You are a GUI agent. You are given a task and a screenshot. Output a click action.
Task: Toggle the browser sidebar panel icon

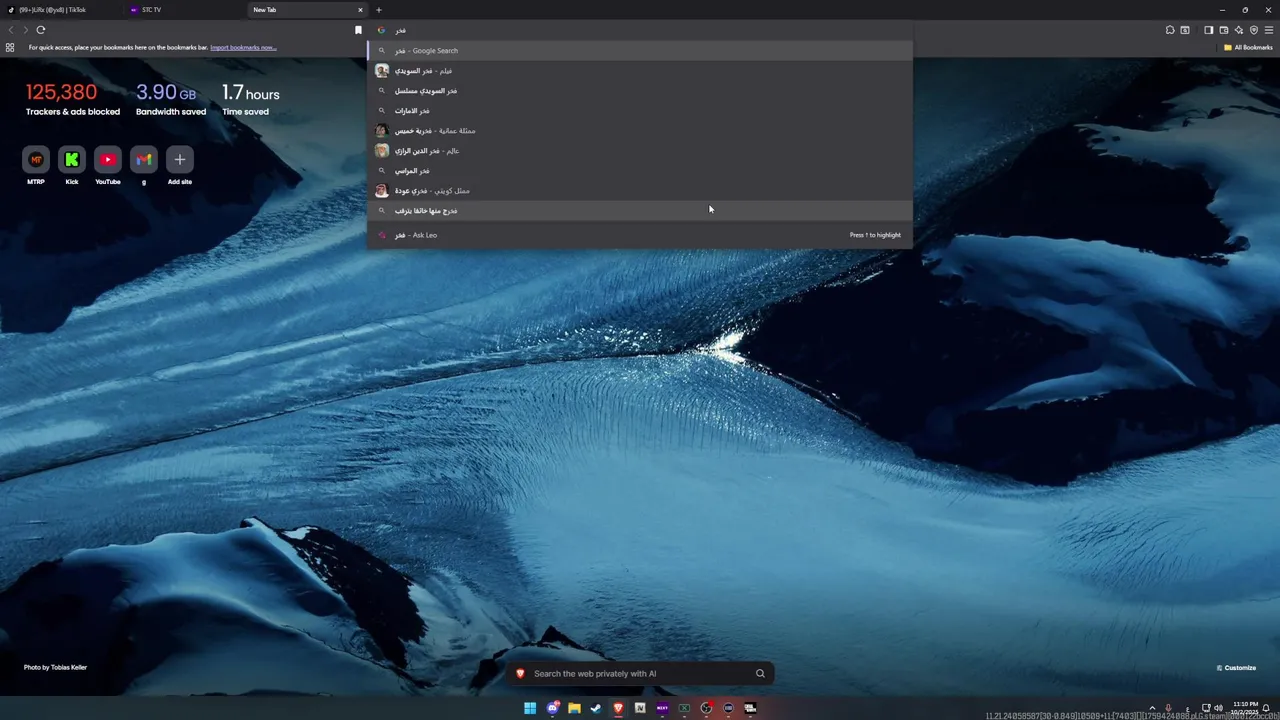coord(1209,30)
